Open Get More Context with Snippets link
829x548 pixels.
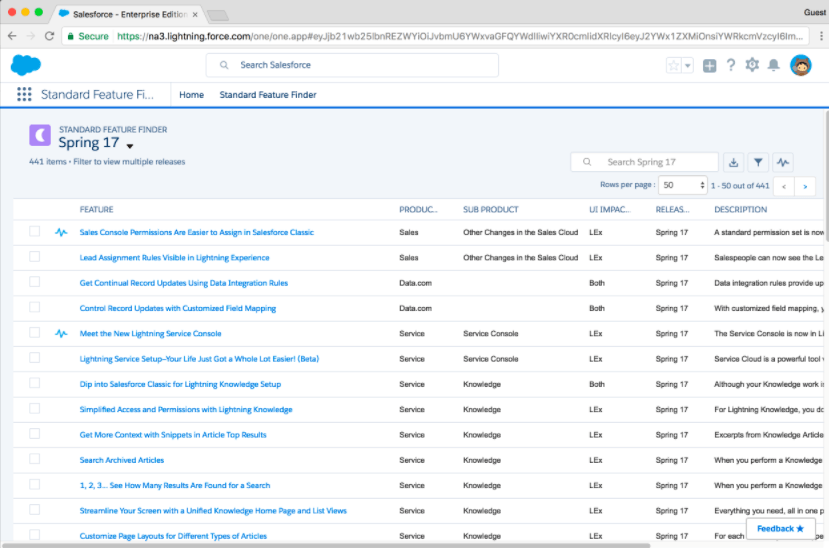click(173, 435)
